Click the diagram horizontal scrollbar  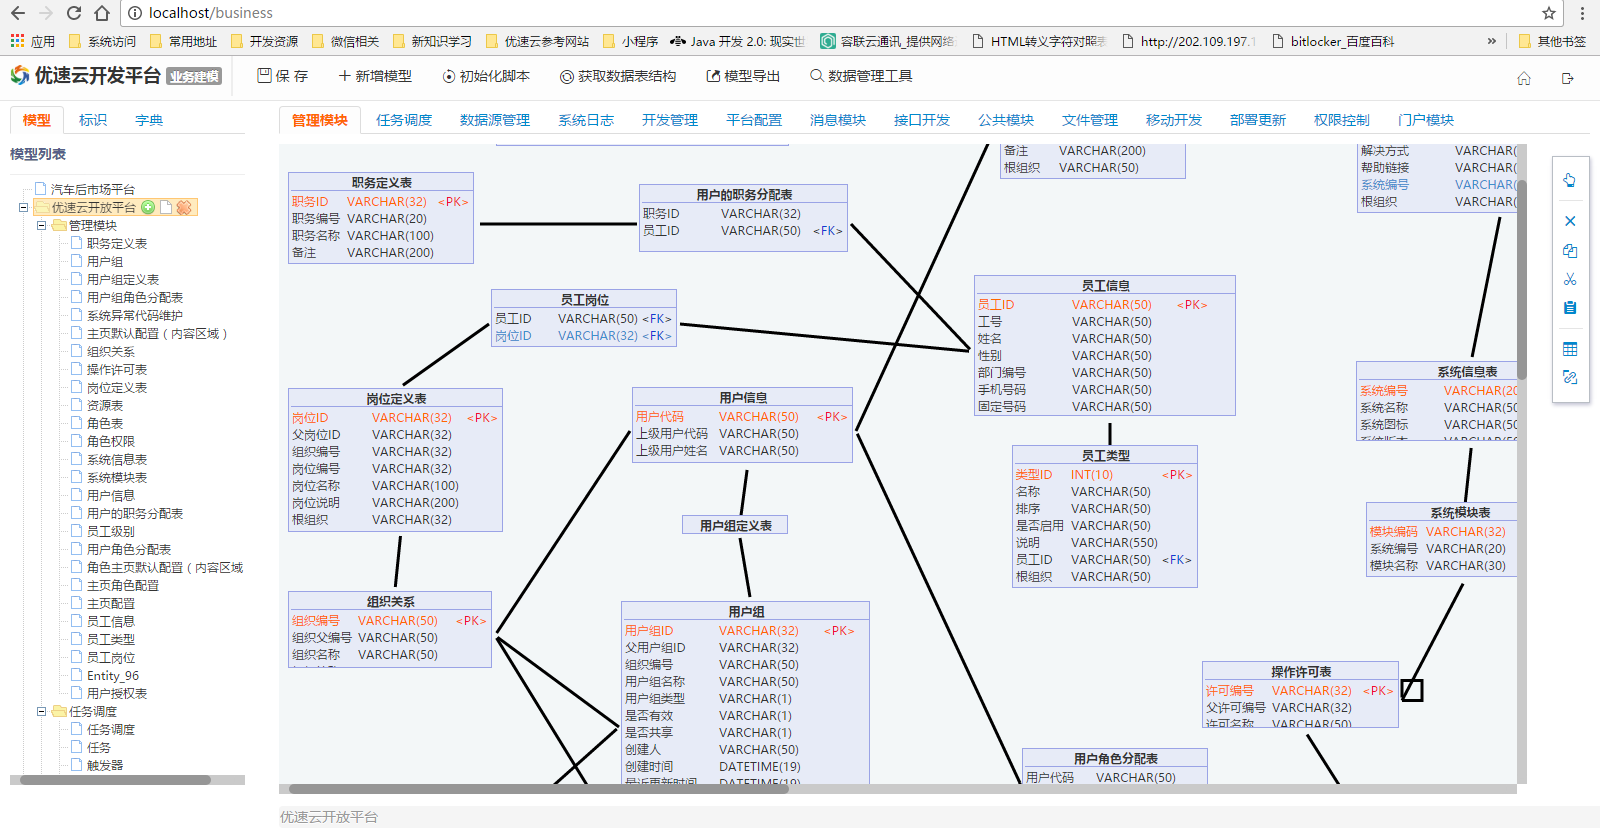click(539, 789)
